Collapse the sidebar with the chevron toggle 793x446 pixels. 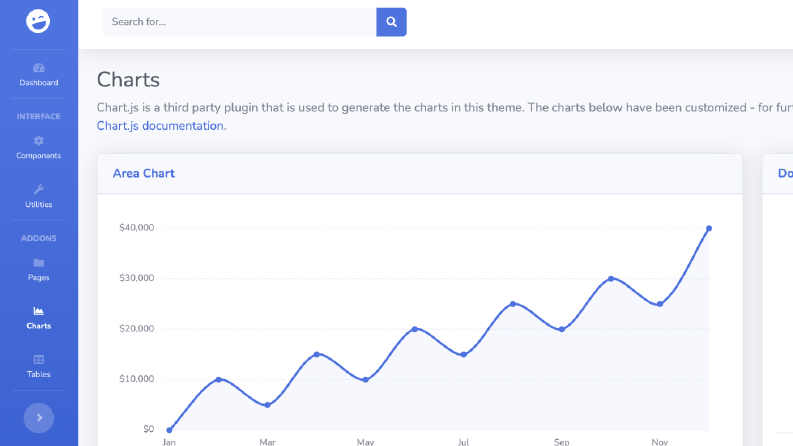coord(39,418)
